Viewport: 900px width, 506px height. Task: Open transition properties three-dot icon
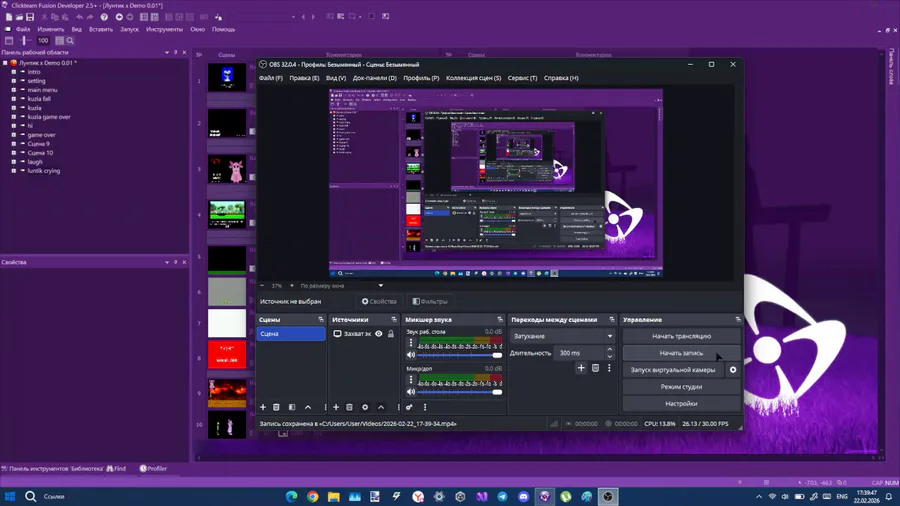(x=609, y=368)
